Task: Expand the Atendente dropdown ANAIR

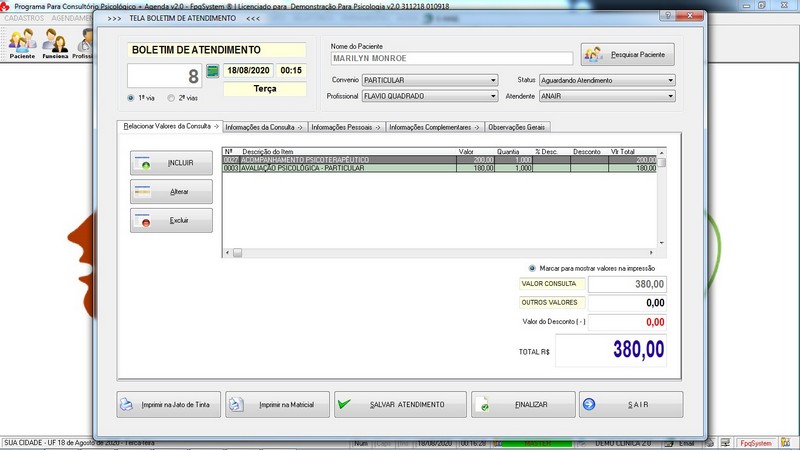Action: click(607, 96)
